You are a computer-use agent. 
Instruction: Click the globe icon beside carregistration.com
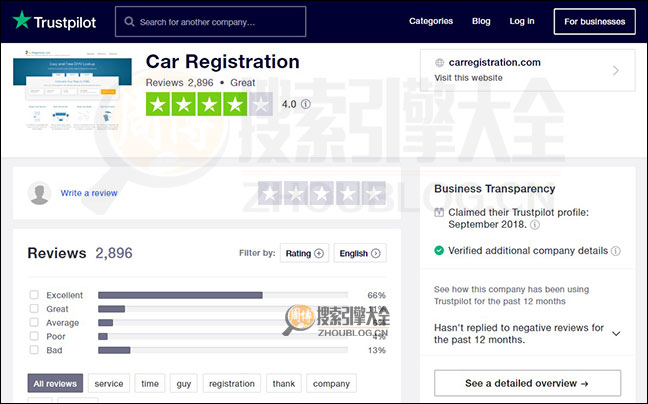pos(439,63)
